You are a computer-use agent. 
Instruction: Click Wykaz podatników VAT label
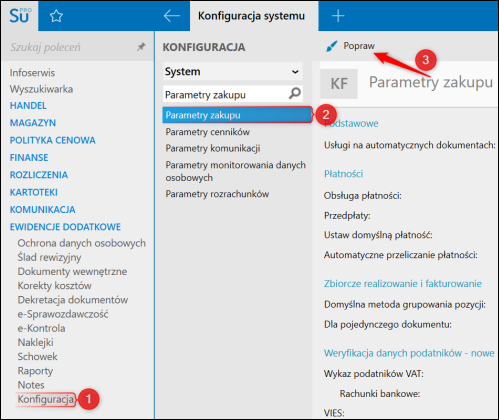point(374,374)
